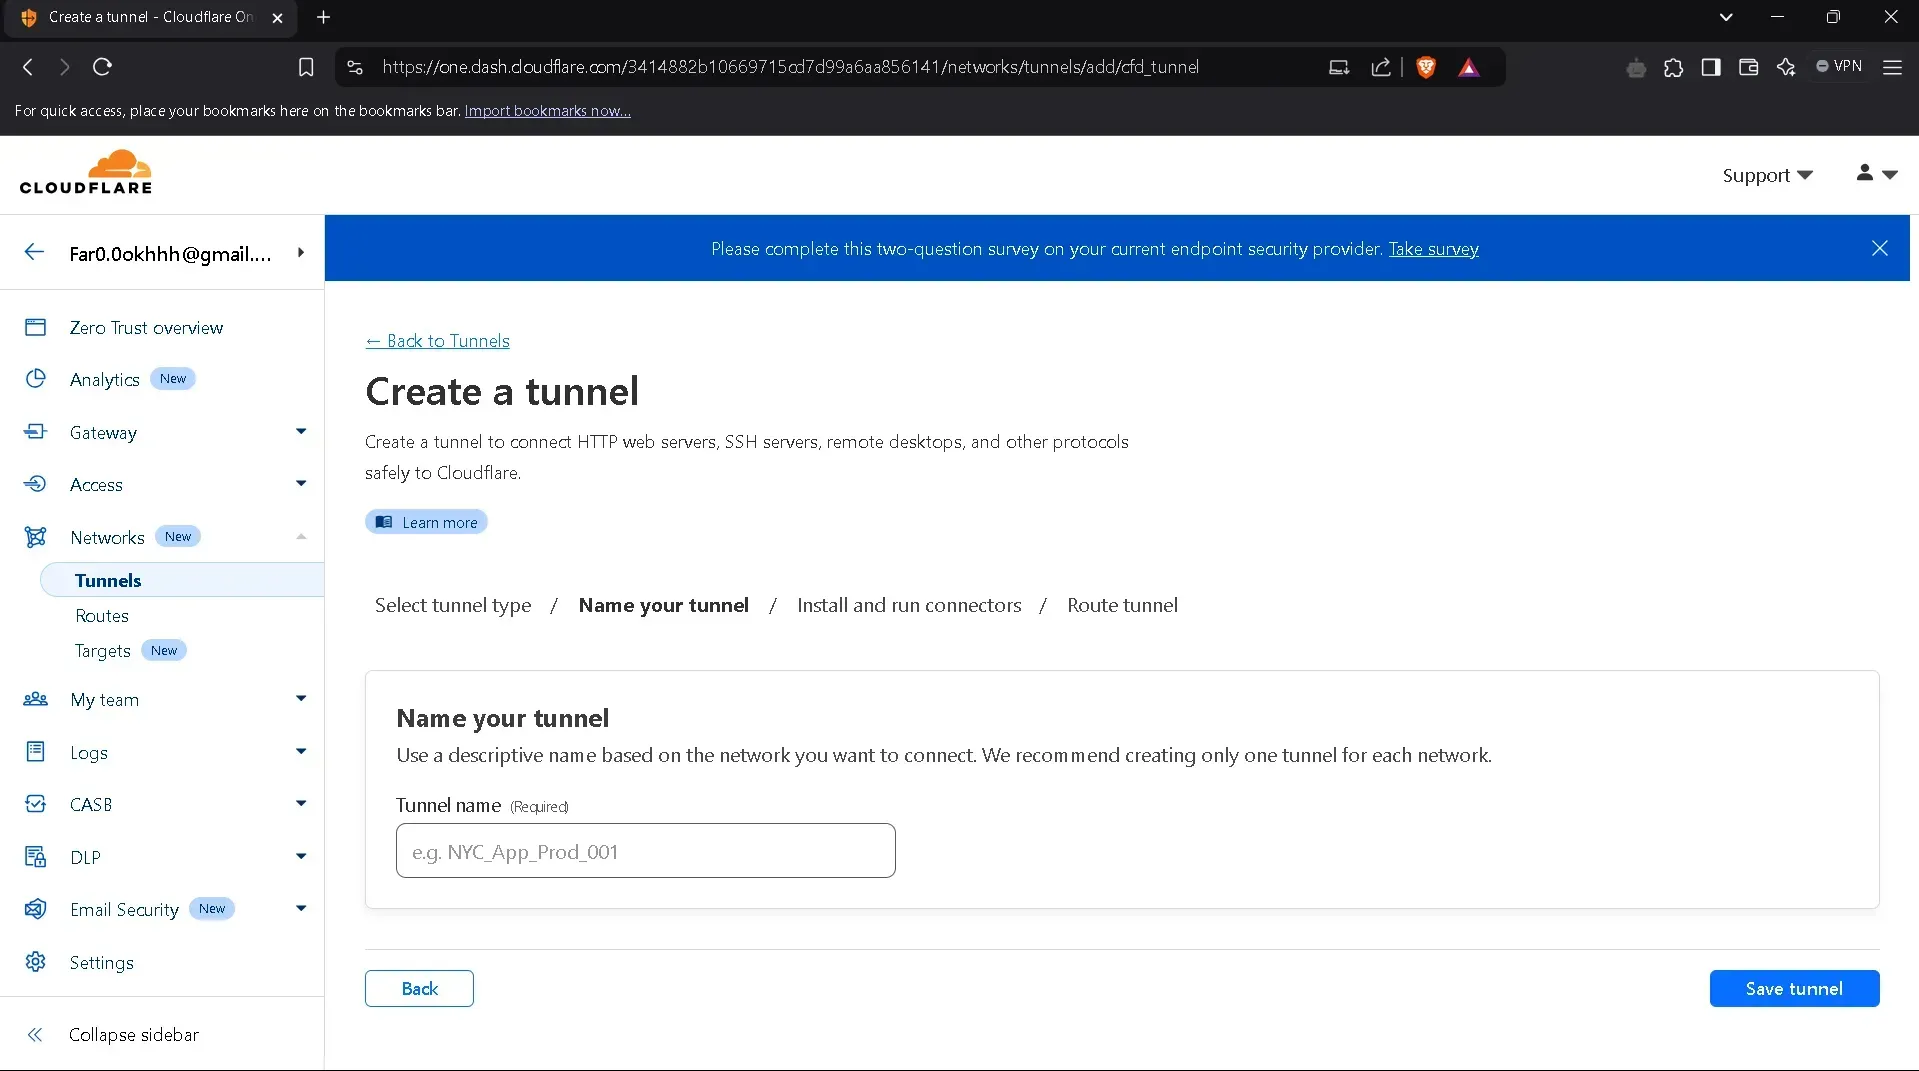Open the account menu dropdown
Image resolution: width=1919 pixels, height=1071 pixels.
click(1875, 174)
